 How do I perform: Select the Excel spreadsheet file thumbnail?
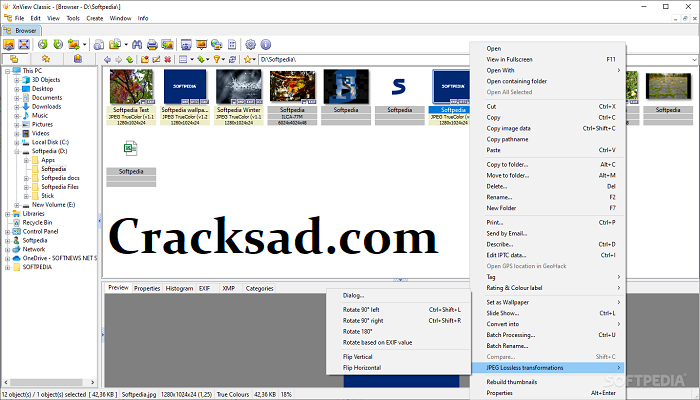point(131,163)
